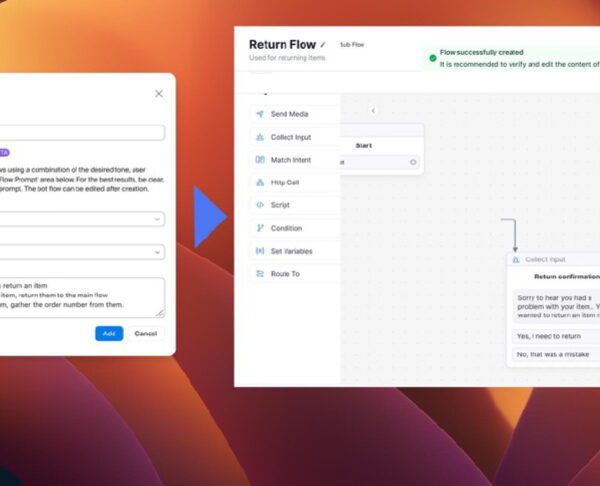Click the Cancel button
The image size is (600, 486).
(146, 333)
